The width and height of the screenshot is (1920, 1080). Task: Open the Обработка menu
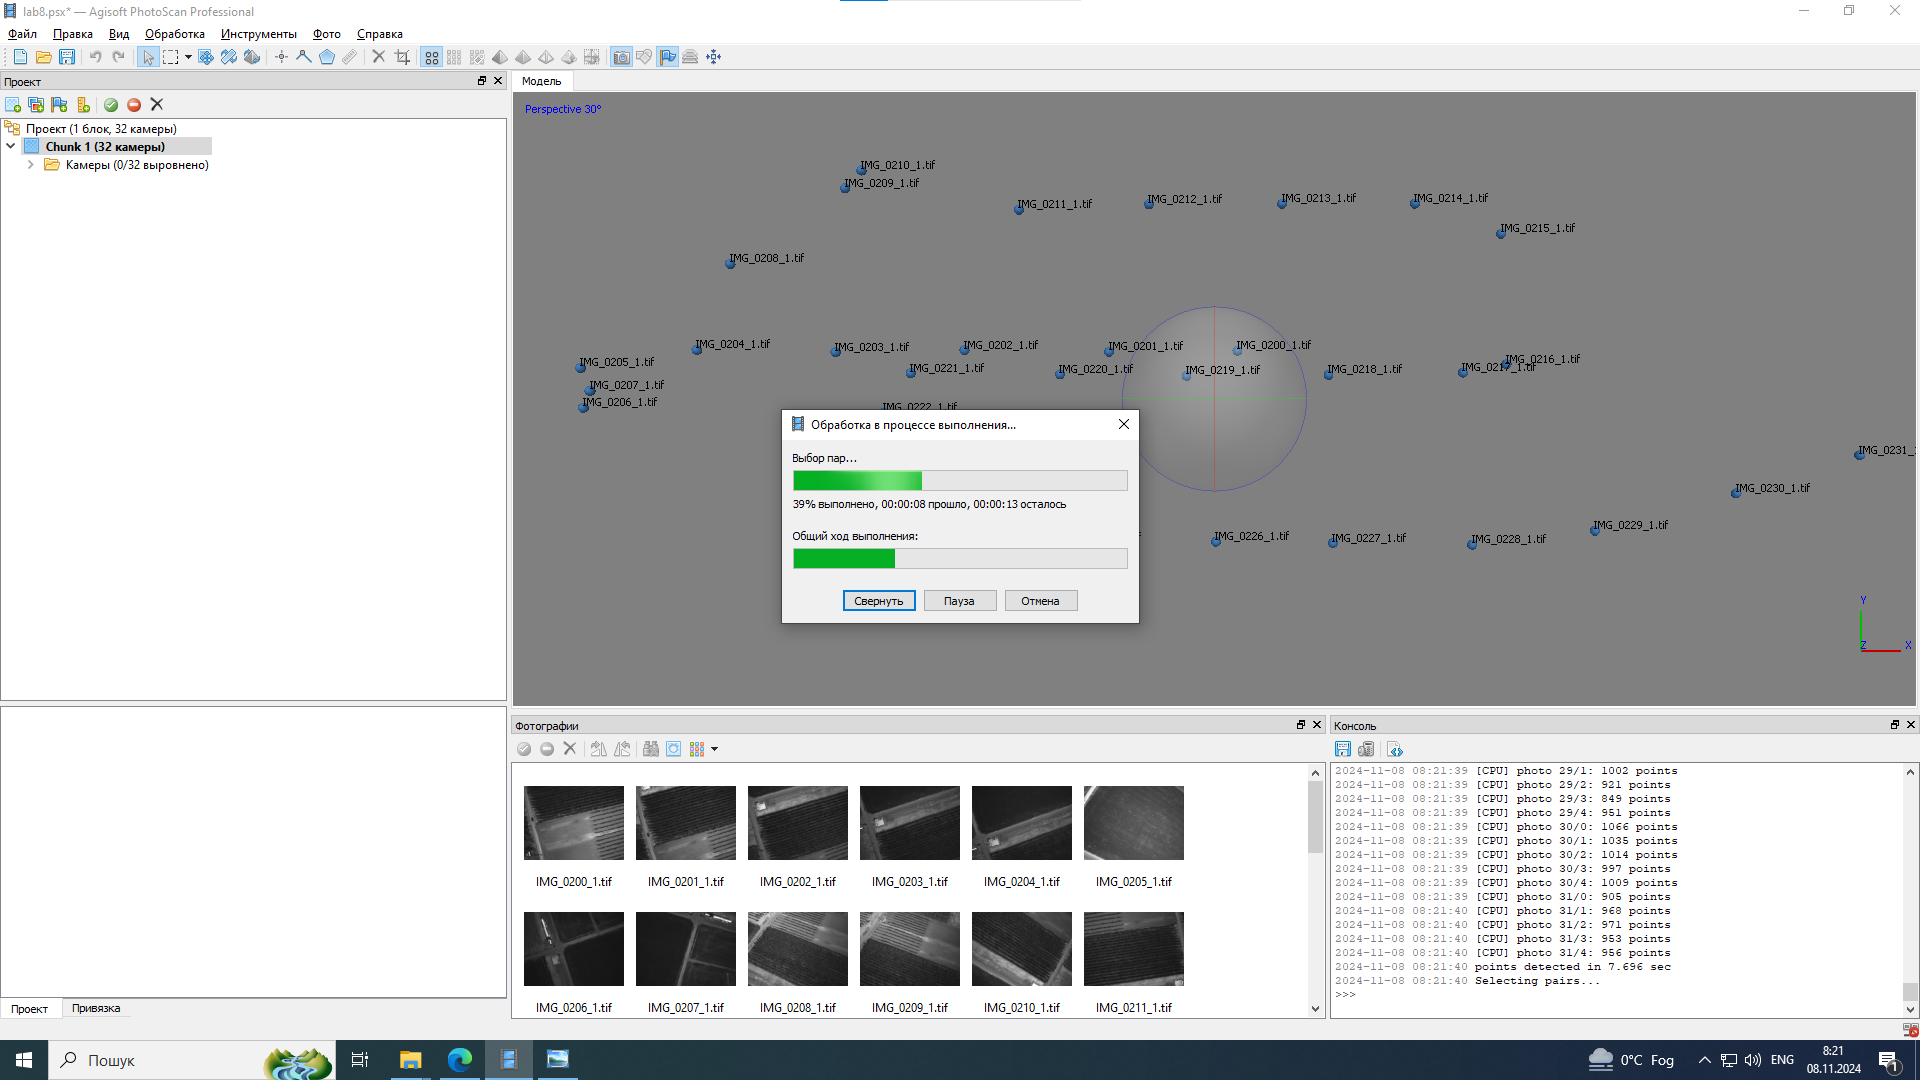[174, 34]
